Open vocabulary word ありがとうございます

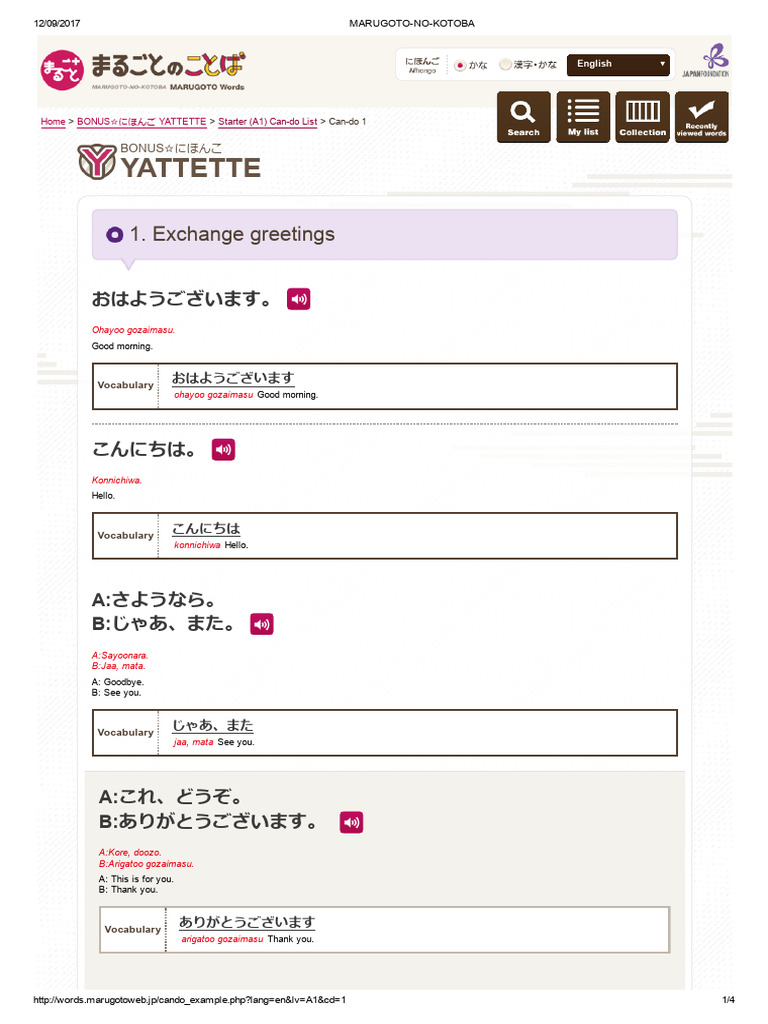click(247, 922)
